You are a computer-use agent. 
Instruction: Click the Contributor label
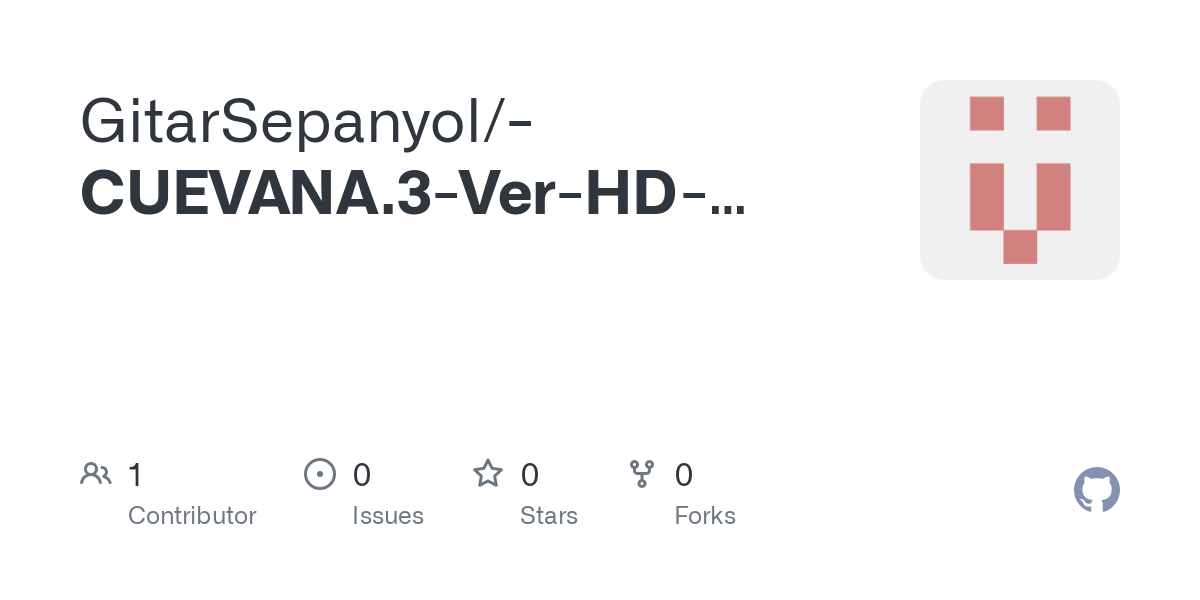[x=192, y=516]
